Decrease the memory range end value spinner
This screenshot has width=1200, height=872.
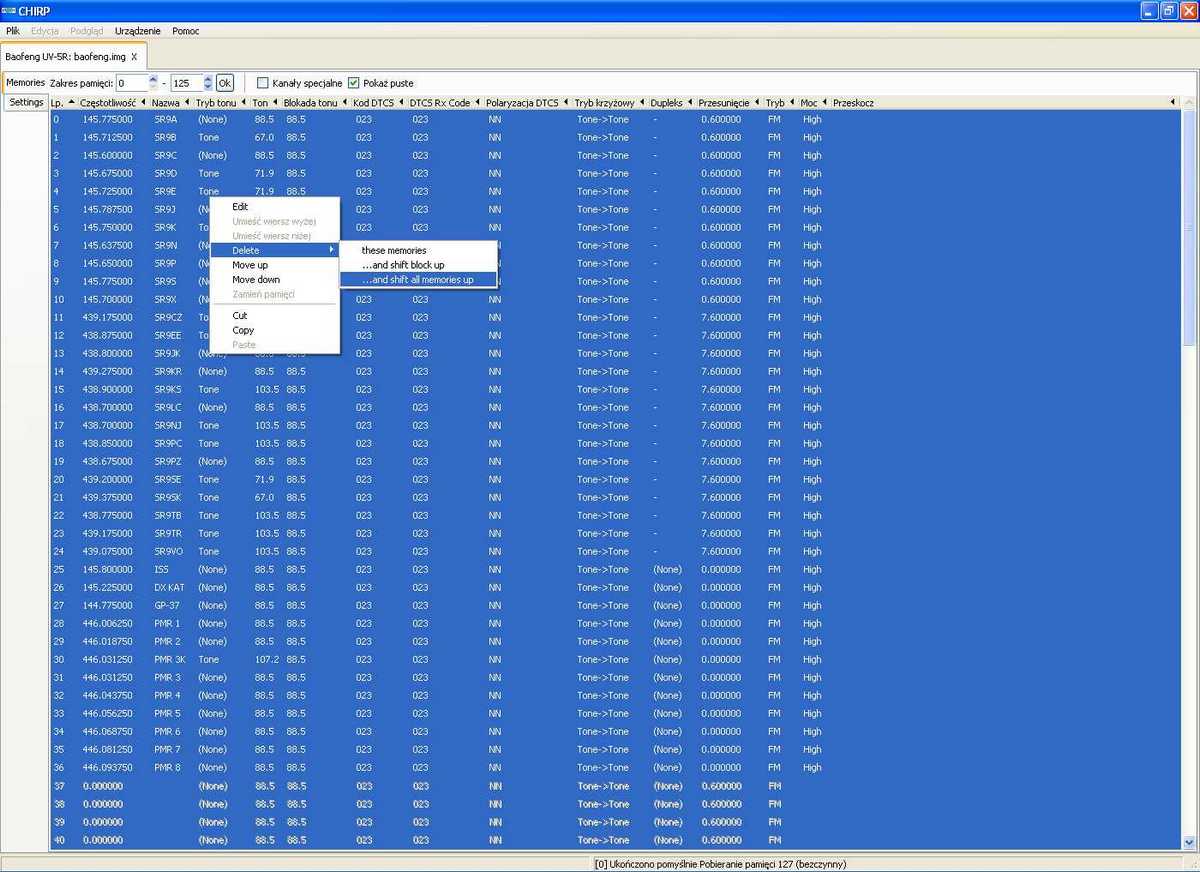coord(208,87)
